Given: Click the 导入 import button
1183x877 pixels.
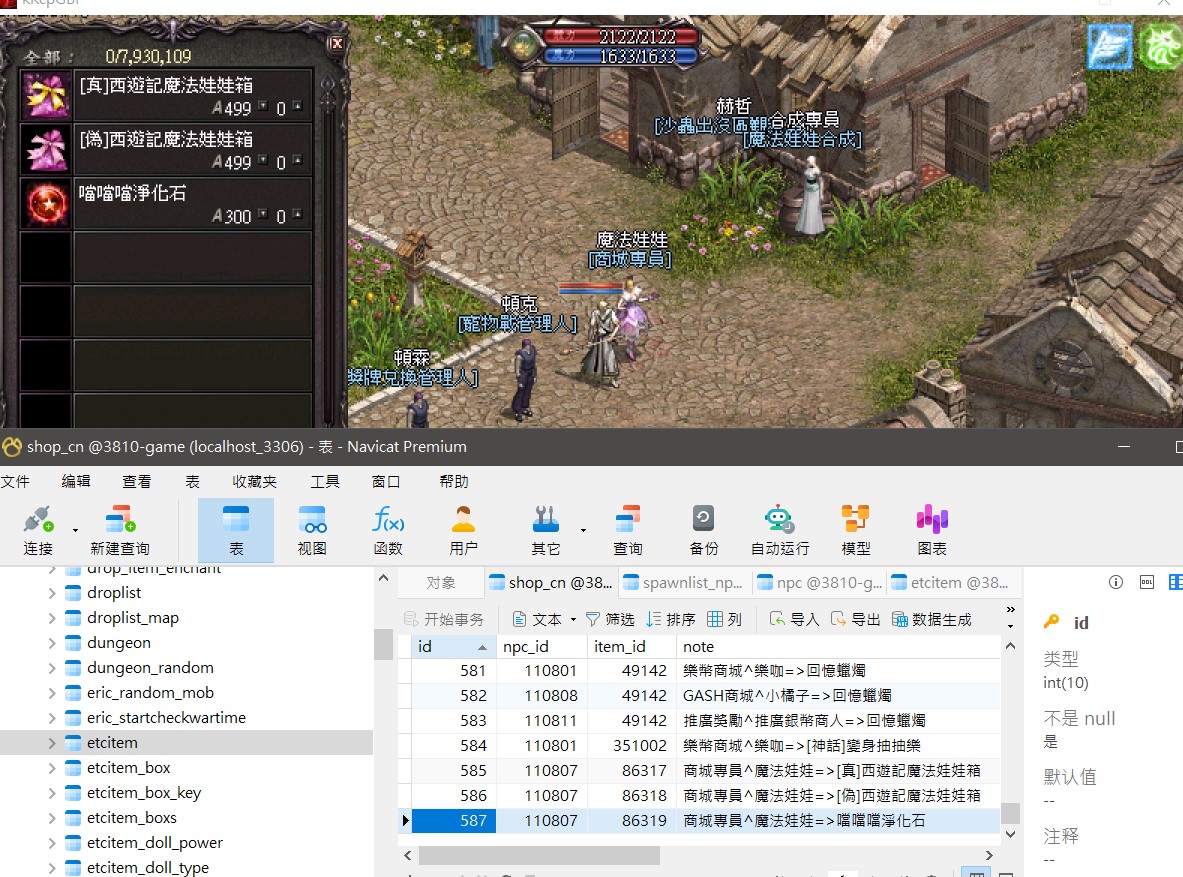Looking at the screenshot, I should 794,620.
